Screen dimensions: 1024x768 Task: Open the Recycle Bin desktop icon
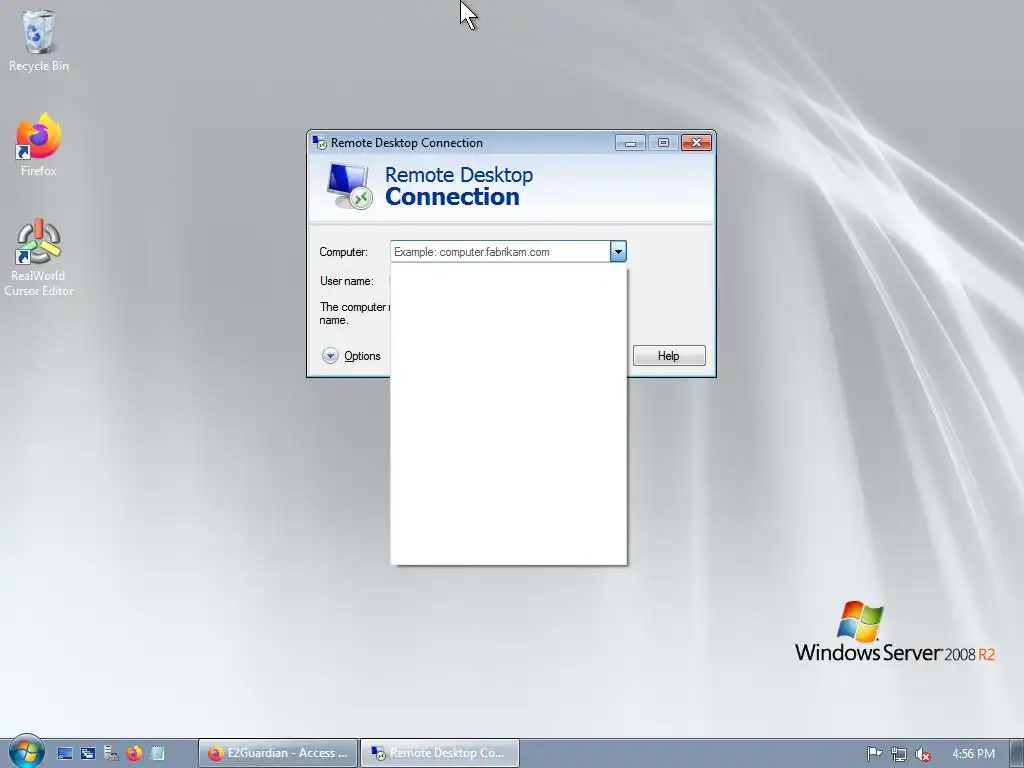pos(39,40)
